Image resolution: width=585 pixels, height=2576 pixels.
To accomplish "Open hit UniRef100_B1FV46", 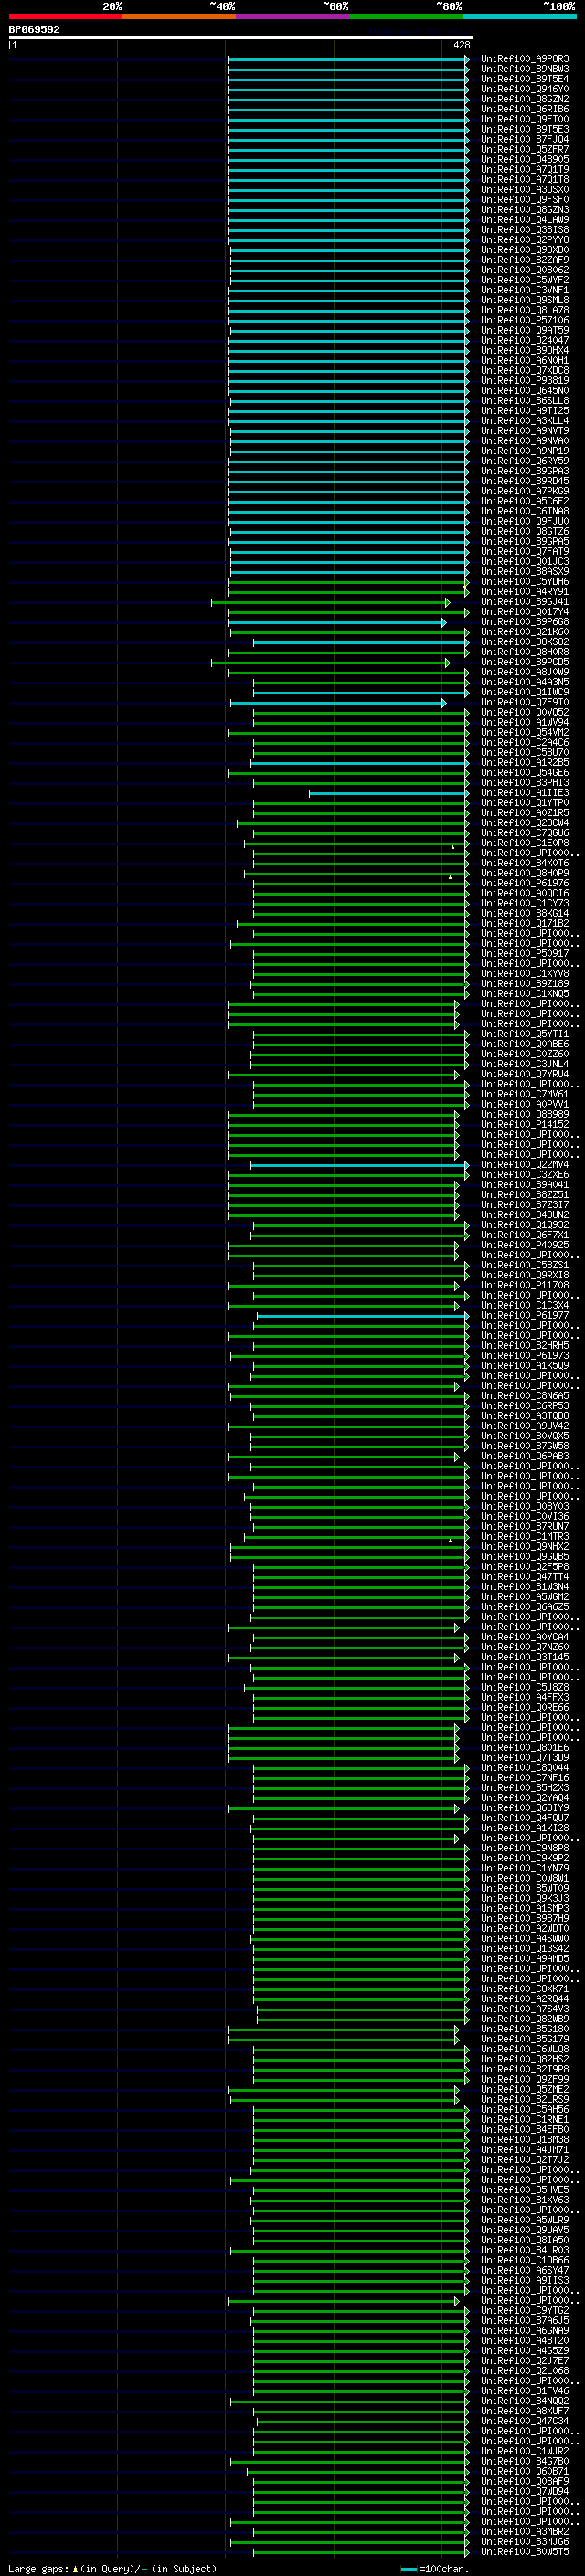I will (524, 2391).
